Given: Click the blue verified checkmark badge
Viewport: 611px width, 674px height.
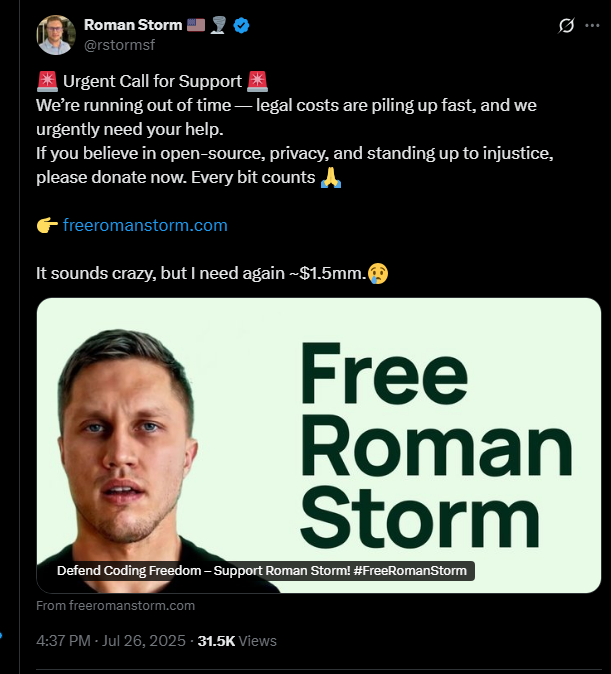Looking at the screenshot, I should (241, 25).
